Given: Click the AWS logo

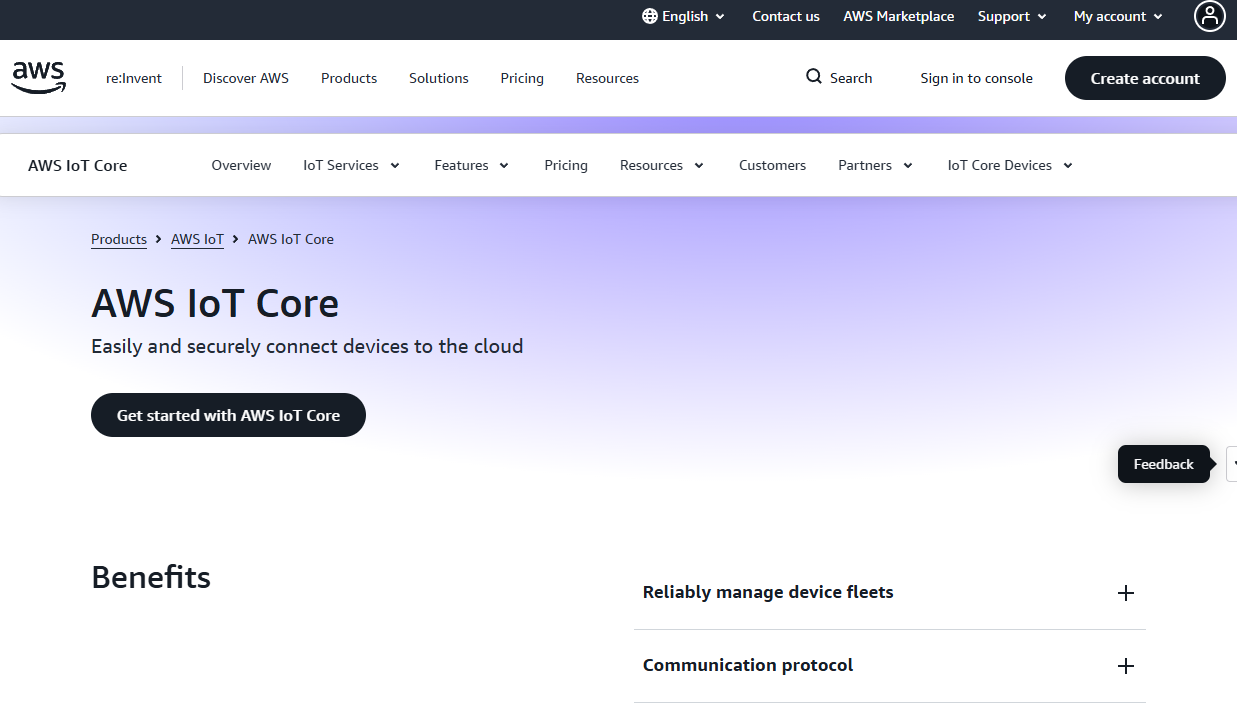Looking at the screenshot, I should pyautogui.click(x=39, y=77).
